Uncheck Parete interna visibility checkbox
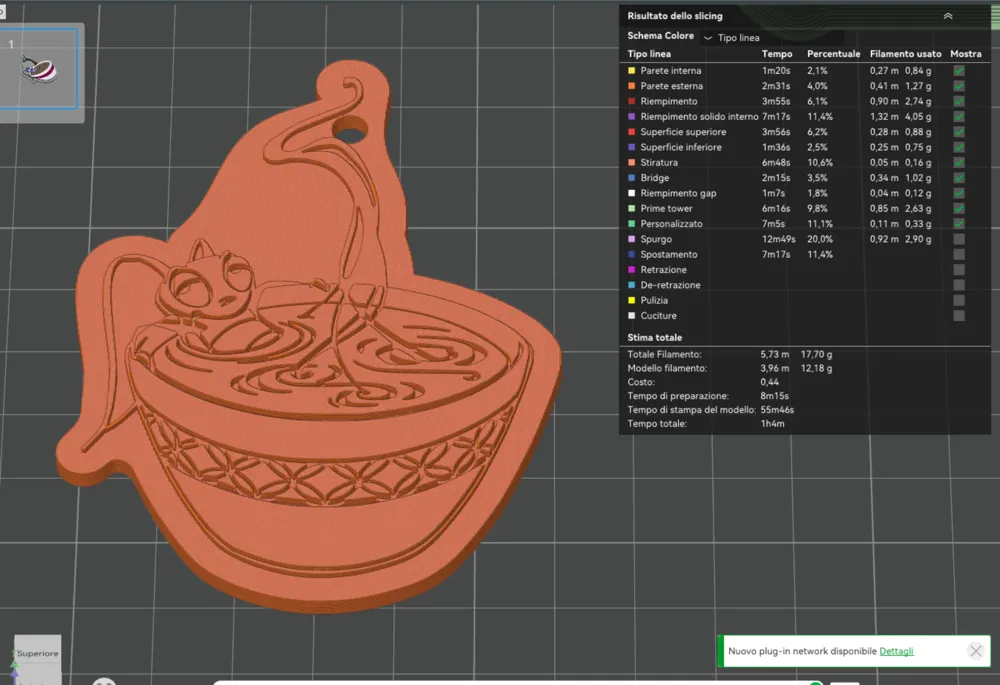Screen dimensions: 1000x685 click(x=959, y=71)
